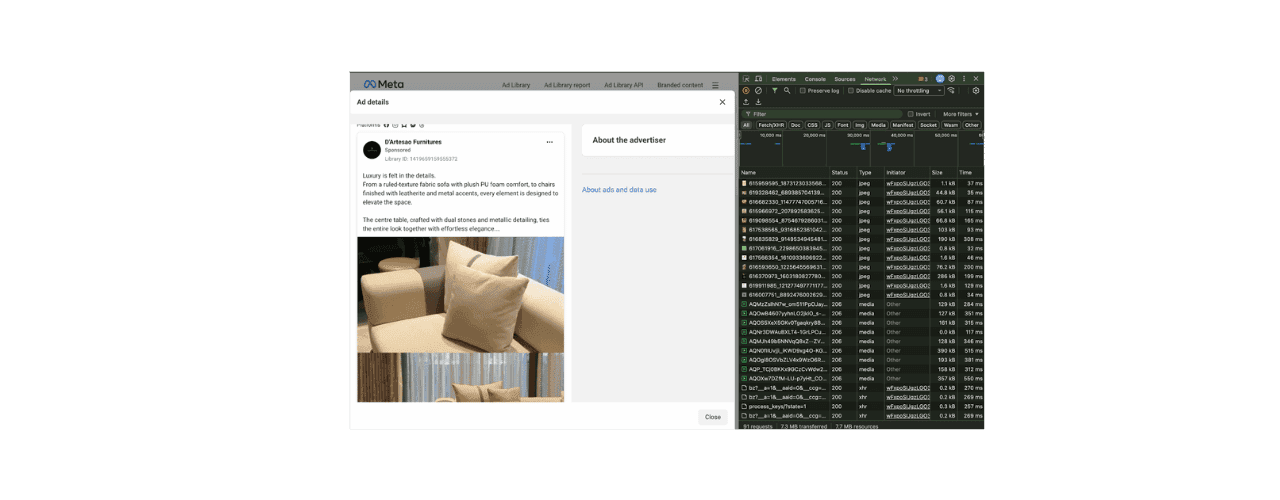
Task: Sort requests by the Status column
Action: tap(842, 172)
